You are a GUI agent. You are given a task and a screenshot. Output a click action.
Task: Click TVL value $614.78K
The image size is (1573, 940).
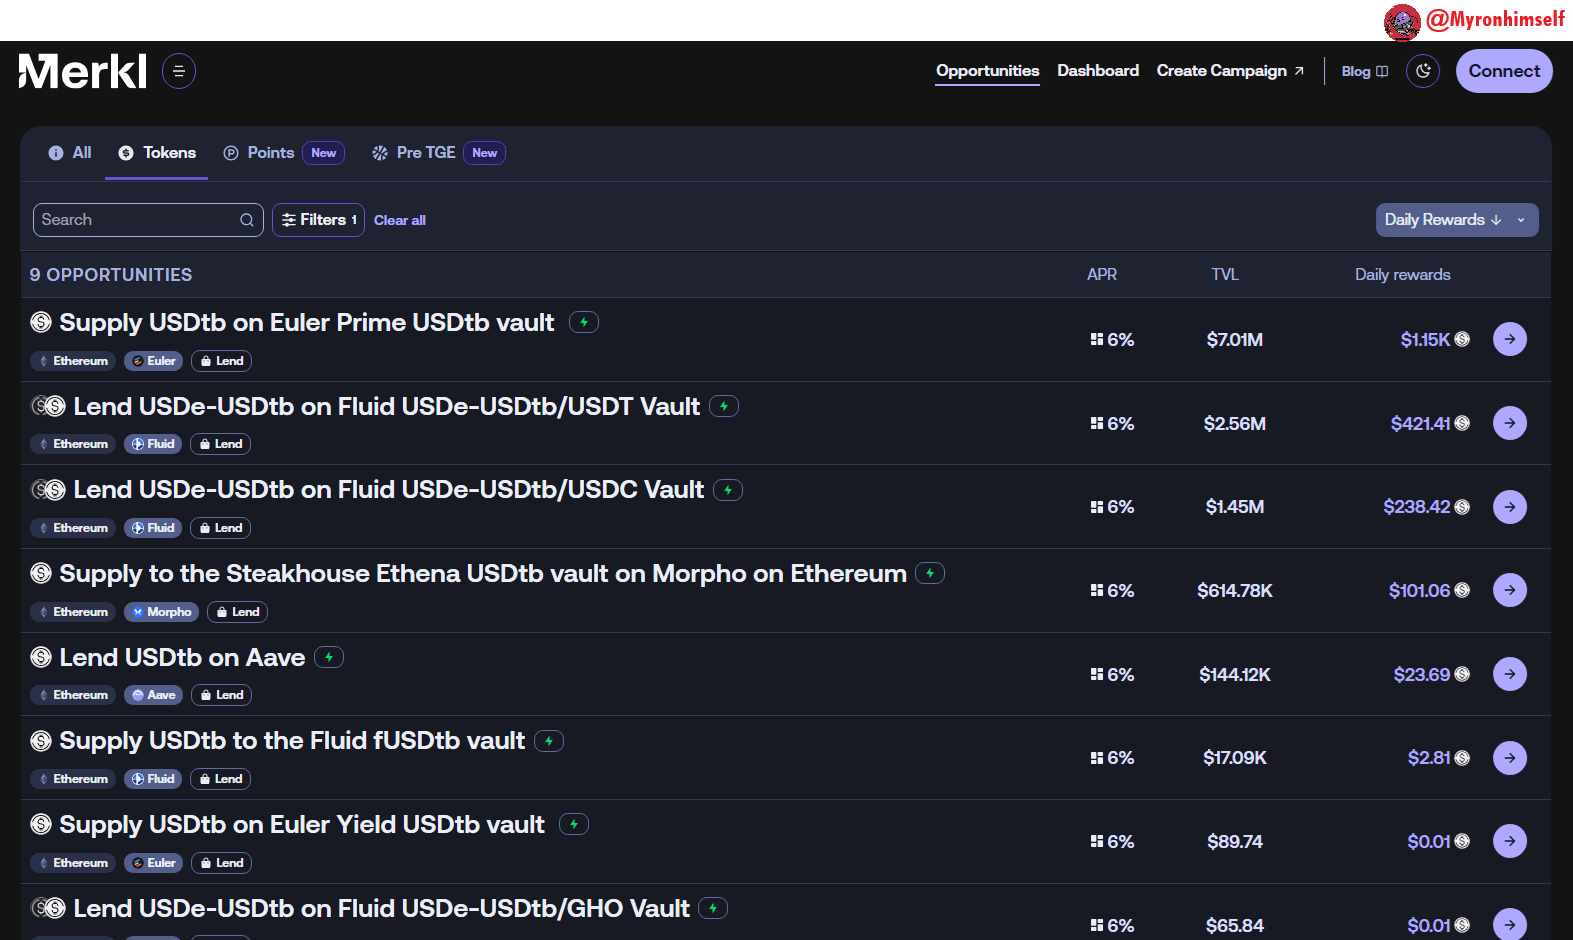click(x=1235, y=591)
